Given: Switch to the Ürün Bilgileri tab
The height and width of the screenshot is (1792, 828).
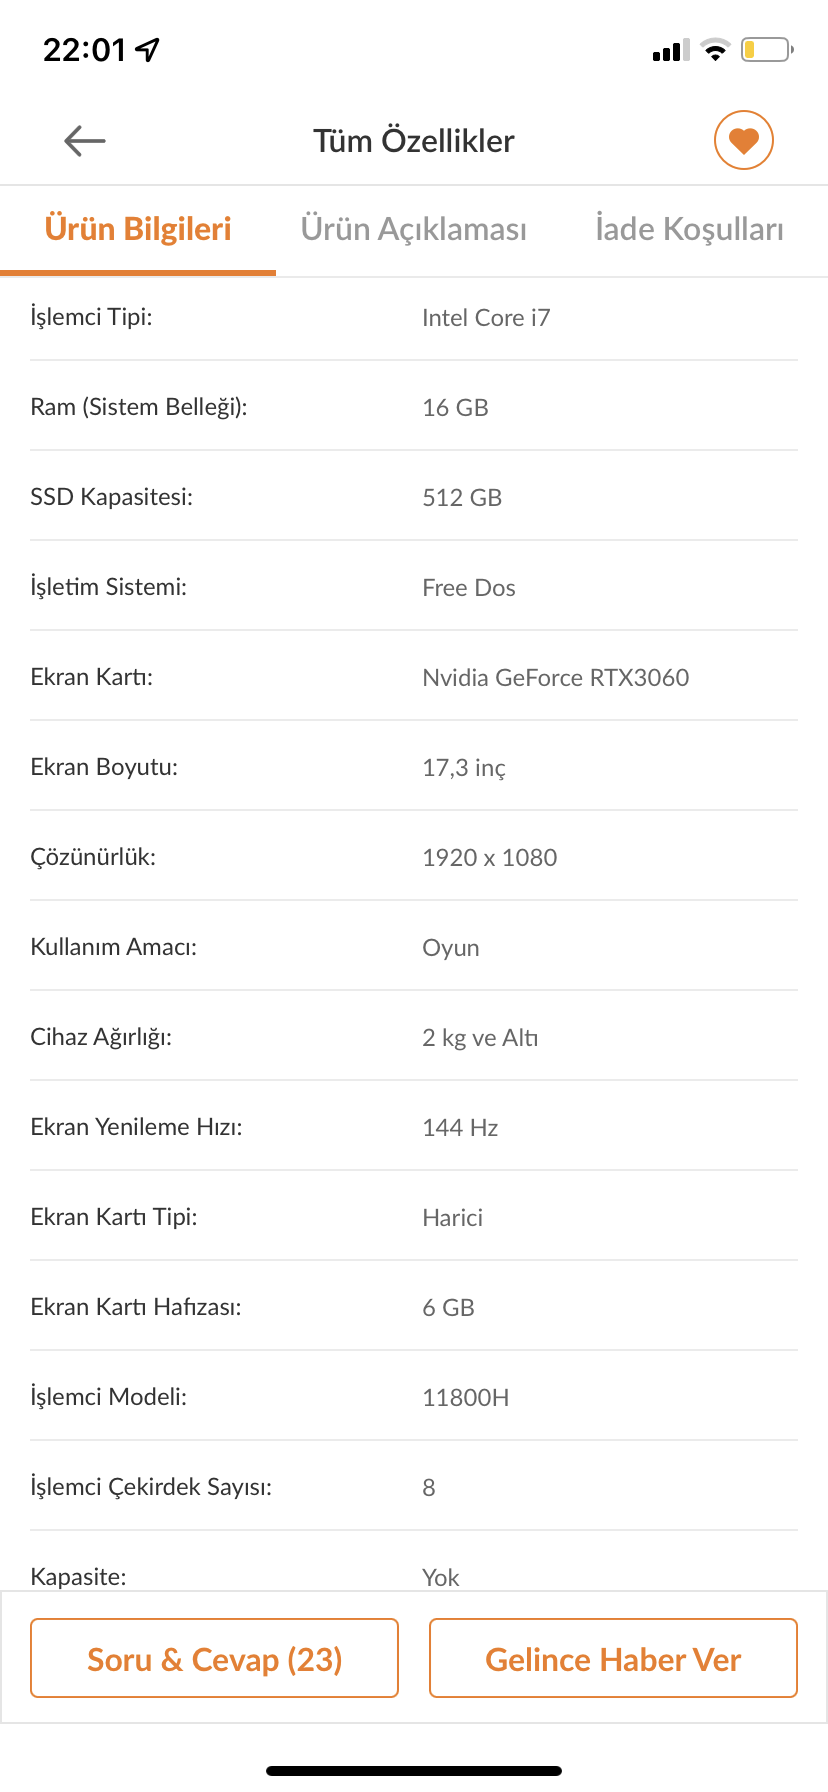Looking at the screenshot, I should pyautogui.click(x=138, y=229).
